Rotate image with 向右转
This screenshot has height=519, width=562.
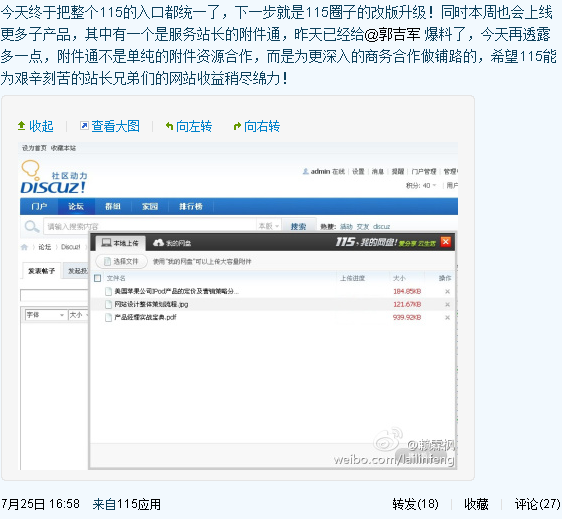pos(262,126)
